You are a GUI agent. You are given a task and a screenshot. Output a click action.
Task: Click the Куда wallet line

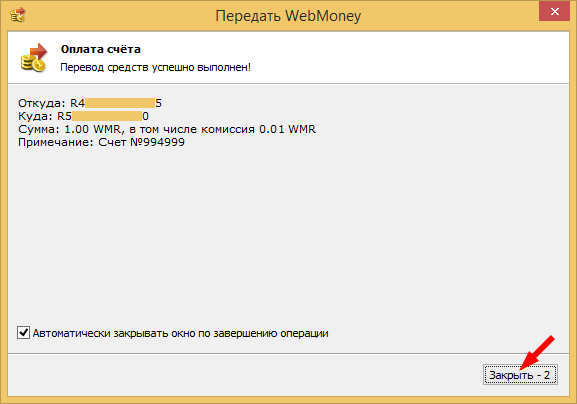coord(84,116)
